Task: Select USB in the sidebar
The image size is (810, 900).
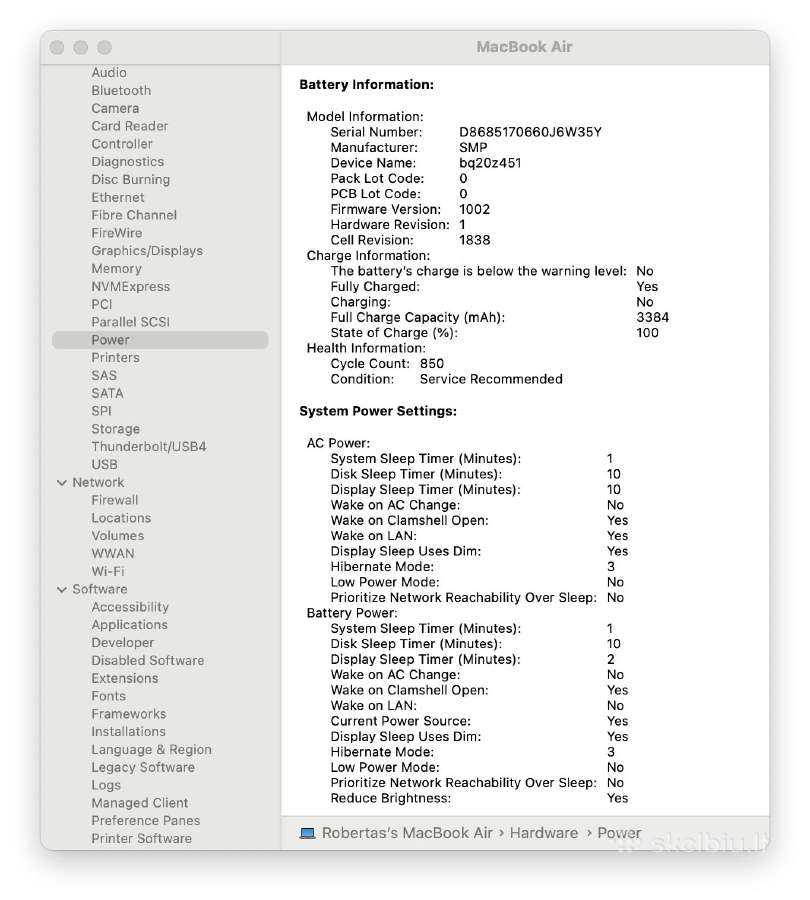Action: click(x=104, y=464)
